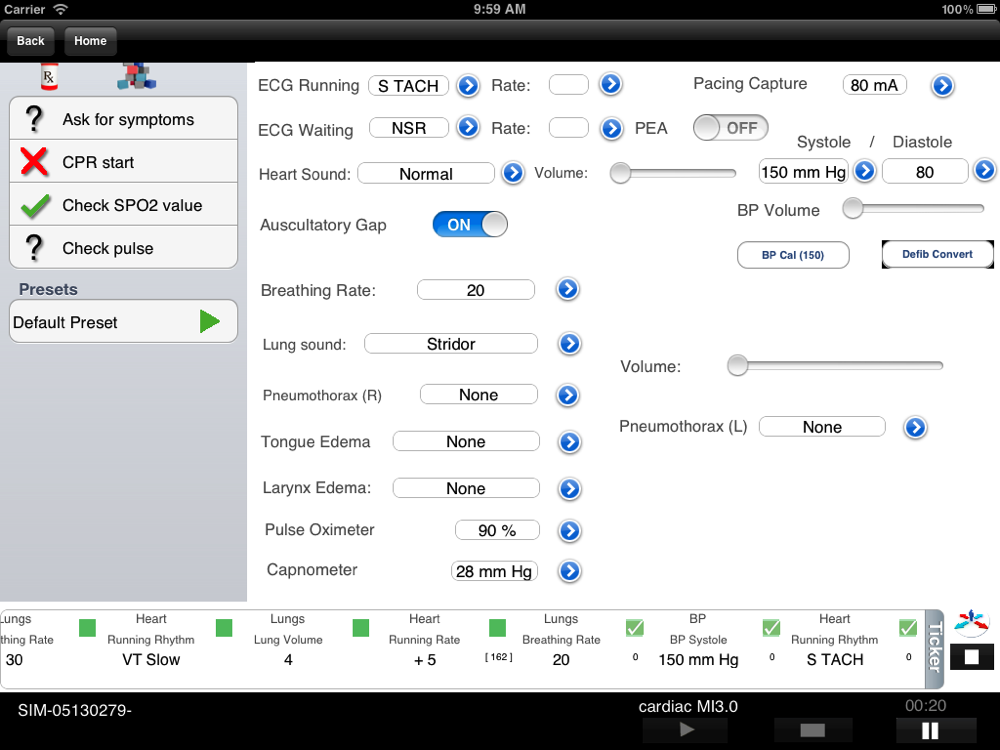1000x750 pixels.
Task: Click blue arrow next to Pacing Capture 80 mA
Action: click(x=942, y=85)
